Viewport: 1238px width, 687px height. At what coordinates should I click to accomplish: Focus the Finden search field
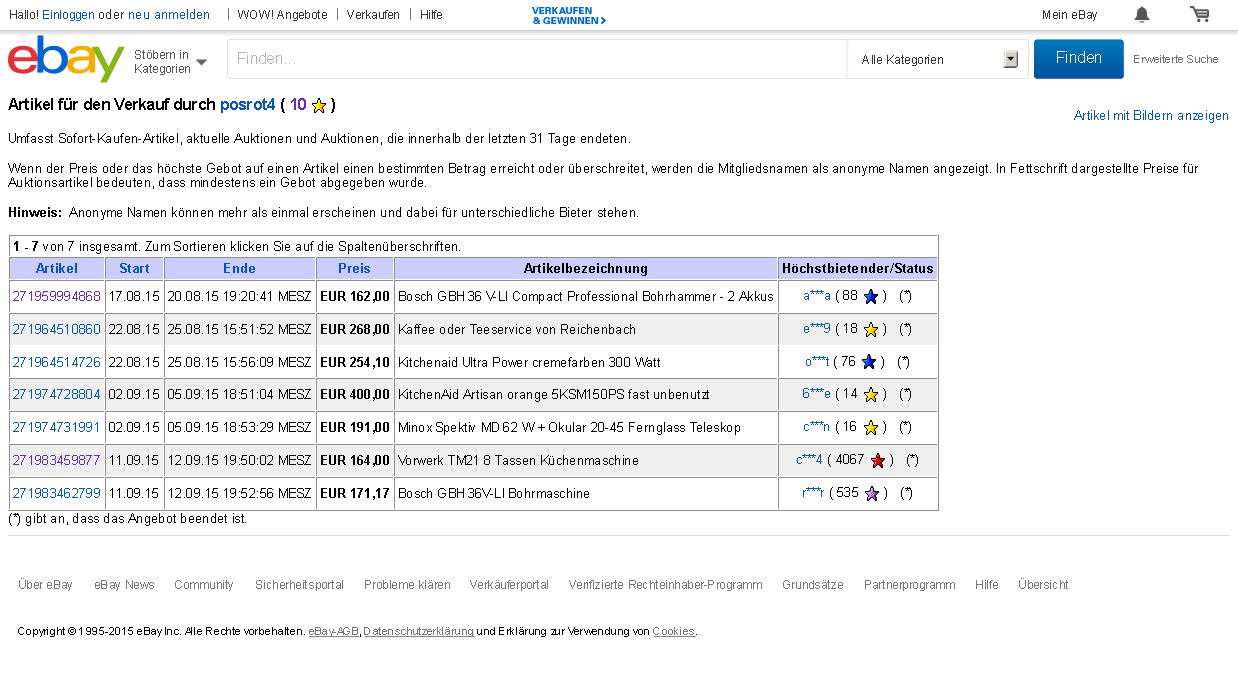[x=537, y=59]
